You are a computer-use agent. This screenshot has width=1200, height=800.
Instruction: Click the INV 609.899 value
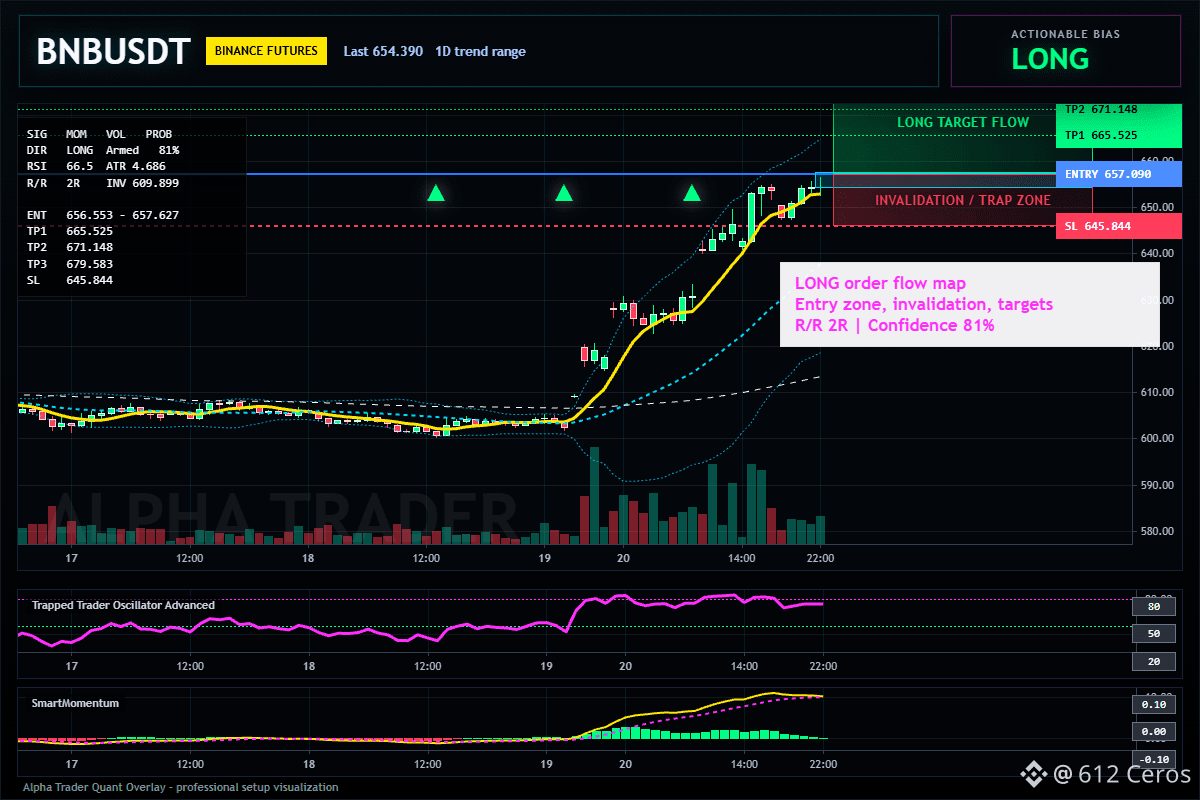(143, 183)
